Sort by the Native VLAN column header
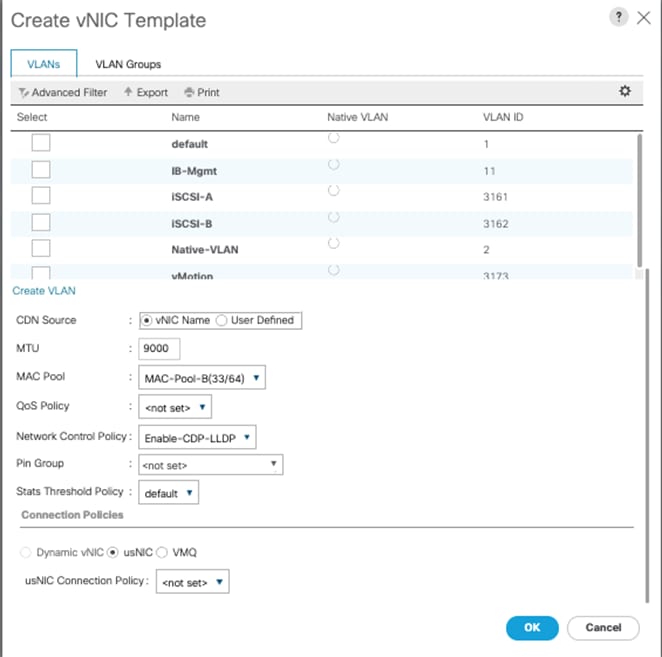The width and height of the screenshot is (662, 657). click(358, 117)
